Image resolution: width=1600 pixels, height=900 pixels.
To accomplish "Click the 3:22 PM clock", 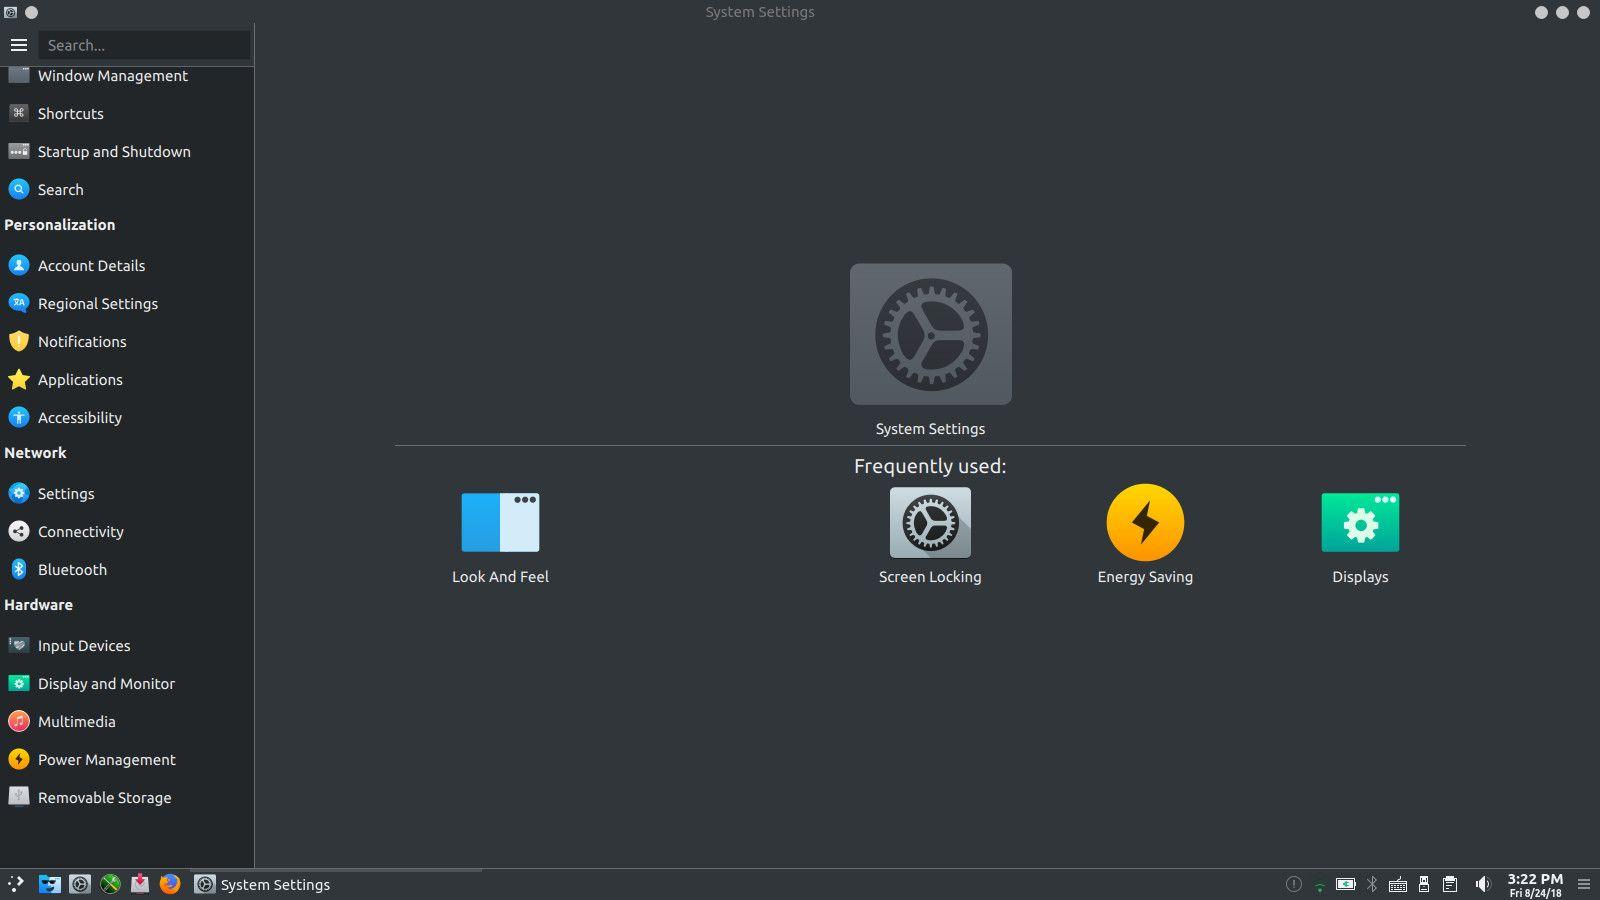I will (x=1535, y=879).
